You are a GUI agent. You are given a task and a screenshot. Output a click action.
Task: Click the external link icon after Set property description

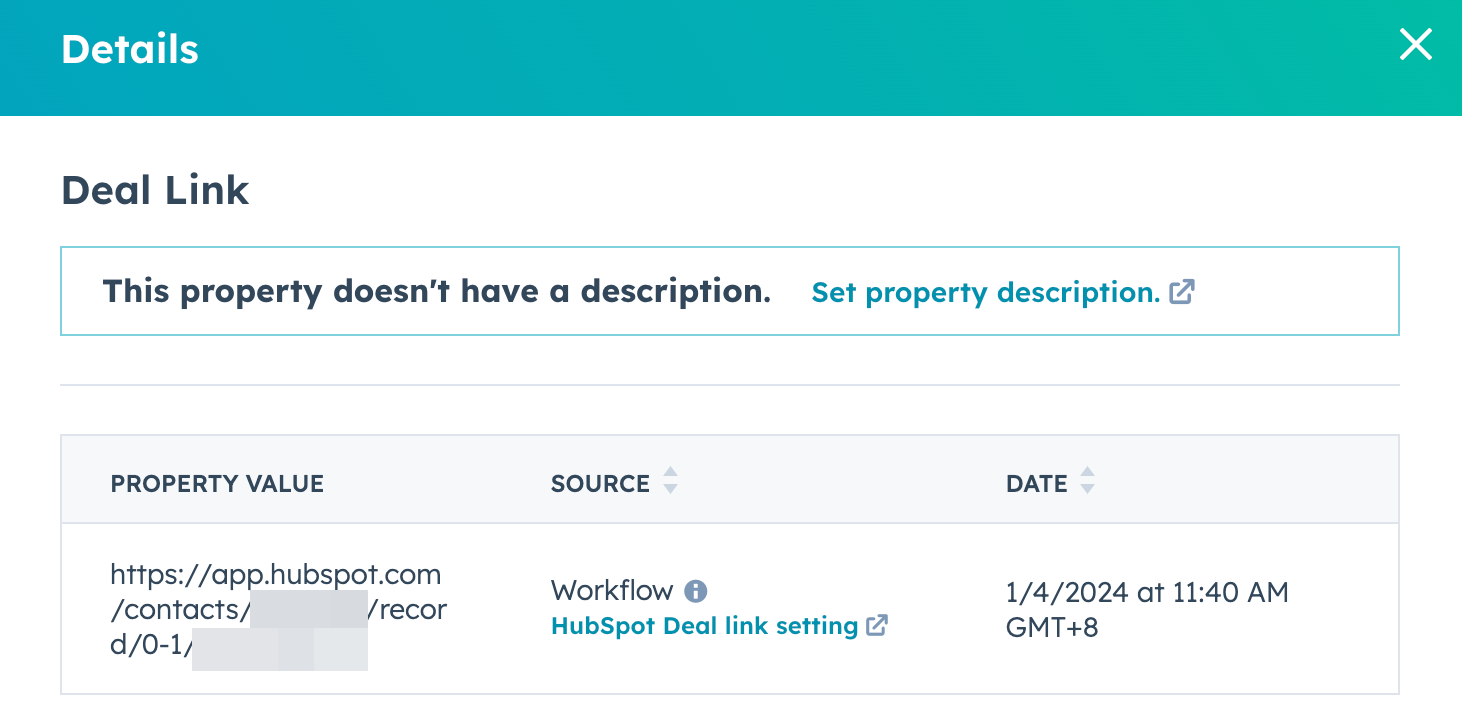pyautogui.click(x=1182, y=292)
